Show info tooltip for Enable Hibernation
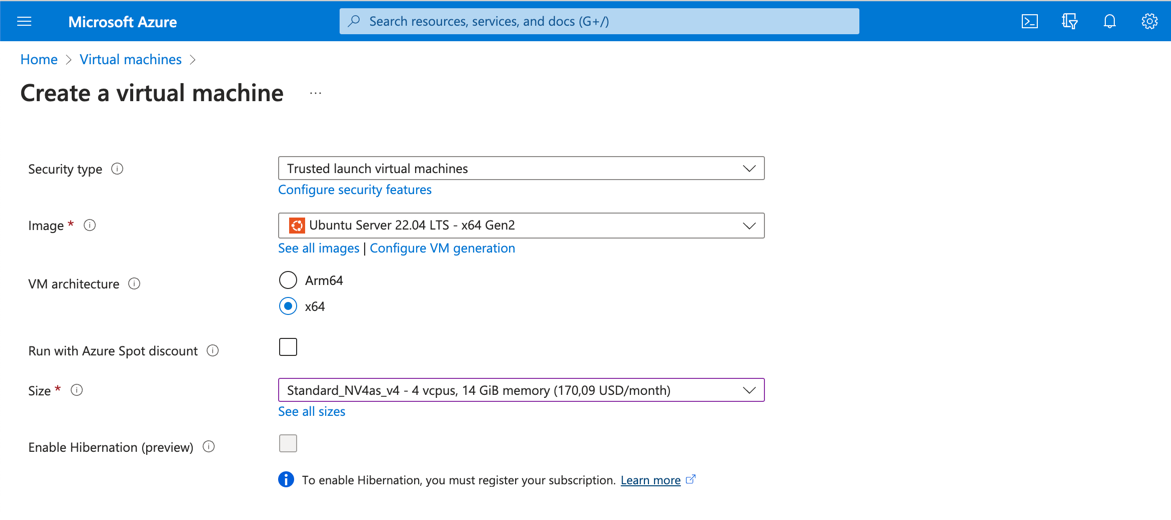 coord(209,447)
